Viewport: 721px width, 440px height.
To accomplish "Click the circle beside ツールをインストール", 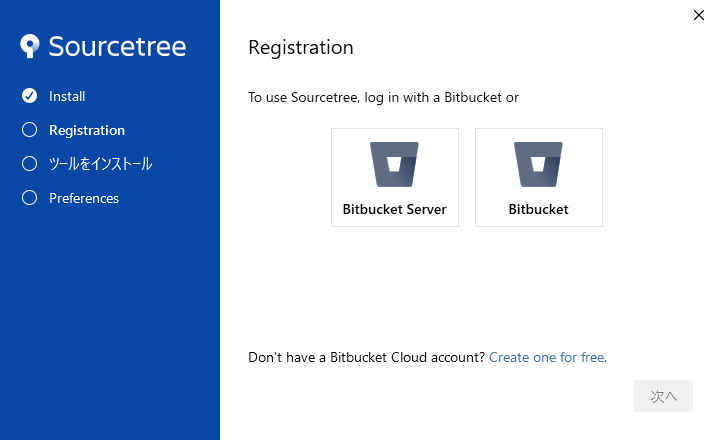I will coord(29,164).
